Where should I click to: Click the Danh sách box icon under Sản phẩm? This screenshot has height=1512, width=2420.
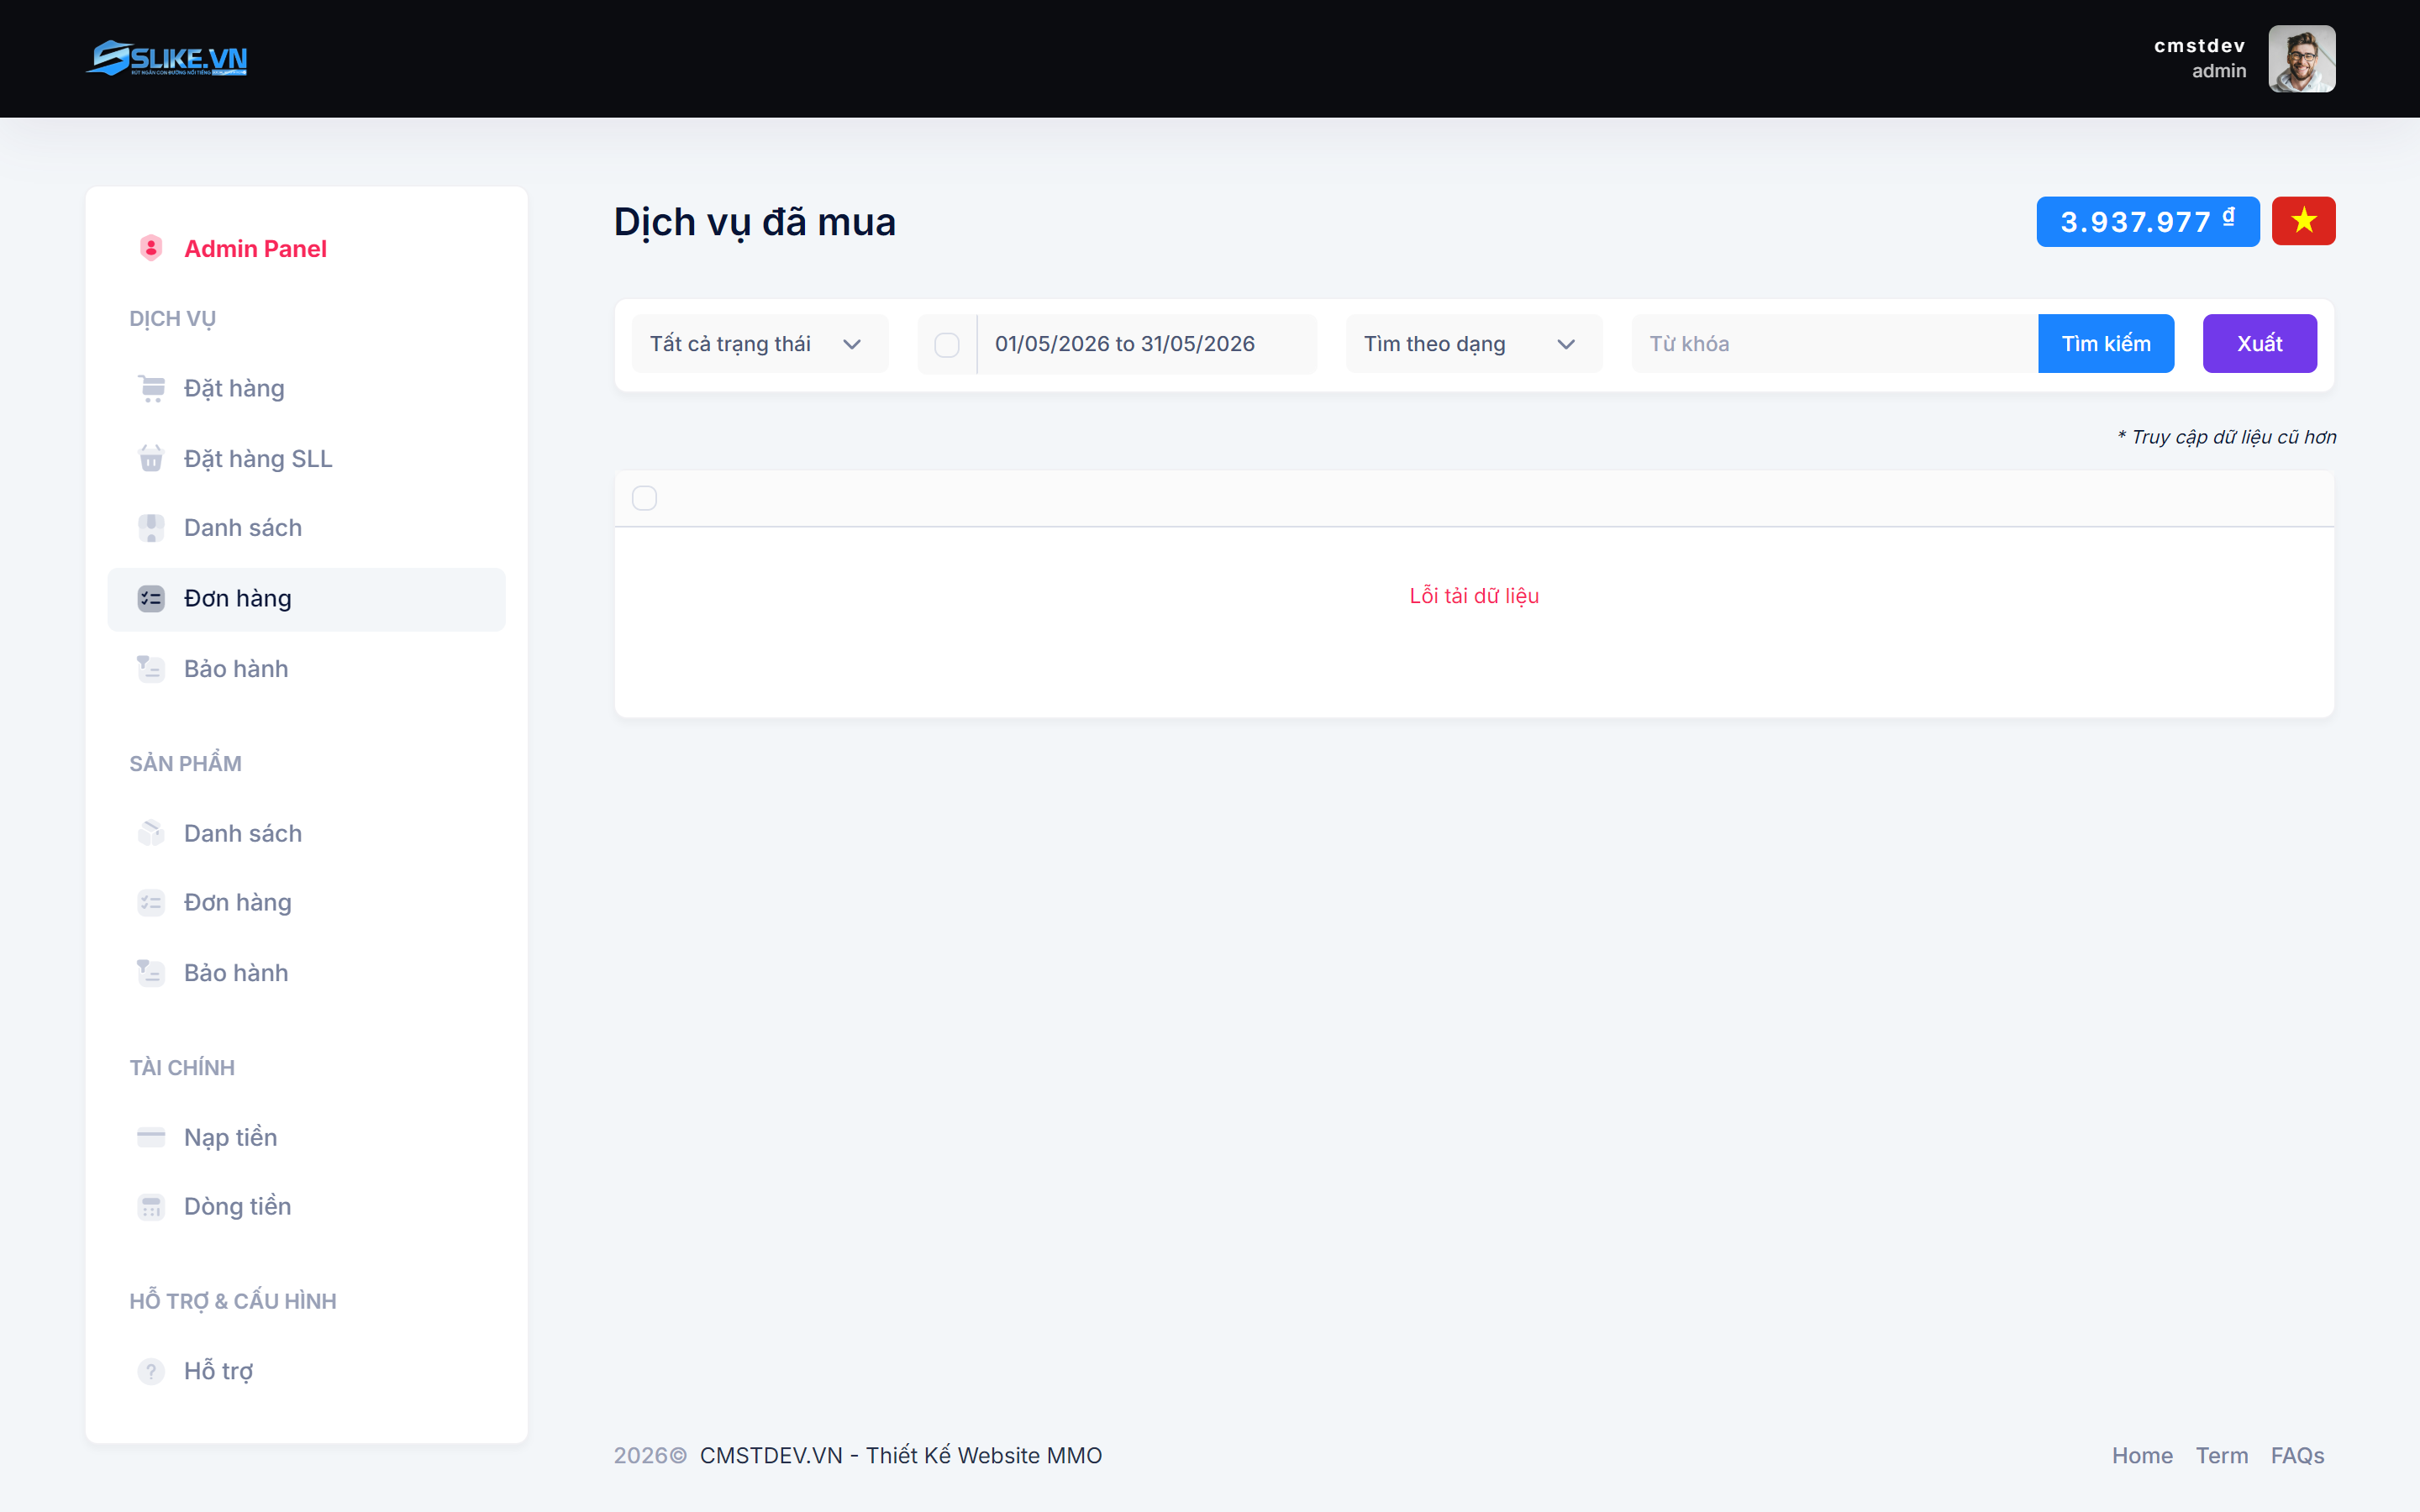click(x=151, y=833)
